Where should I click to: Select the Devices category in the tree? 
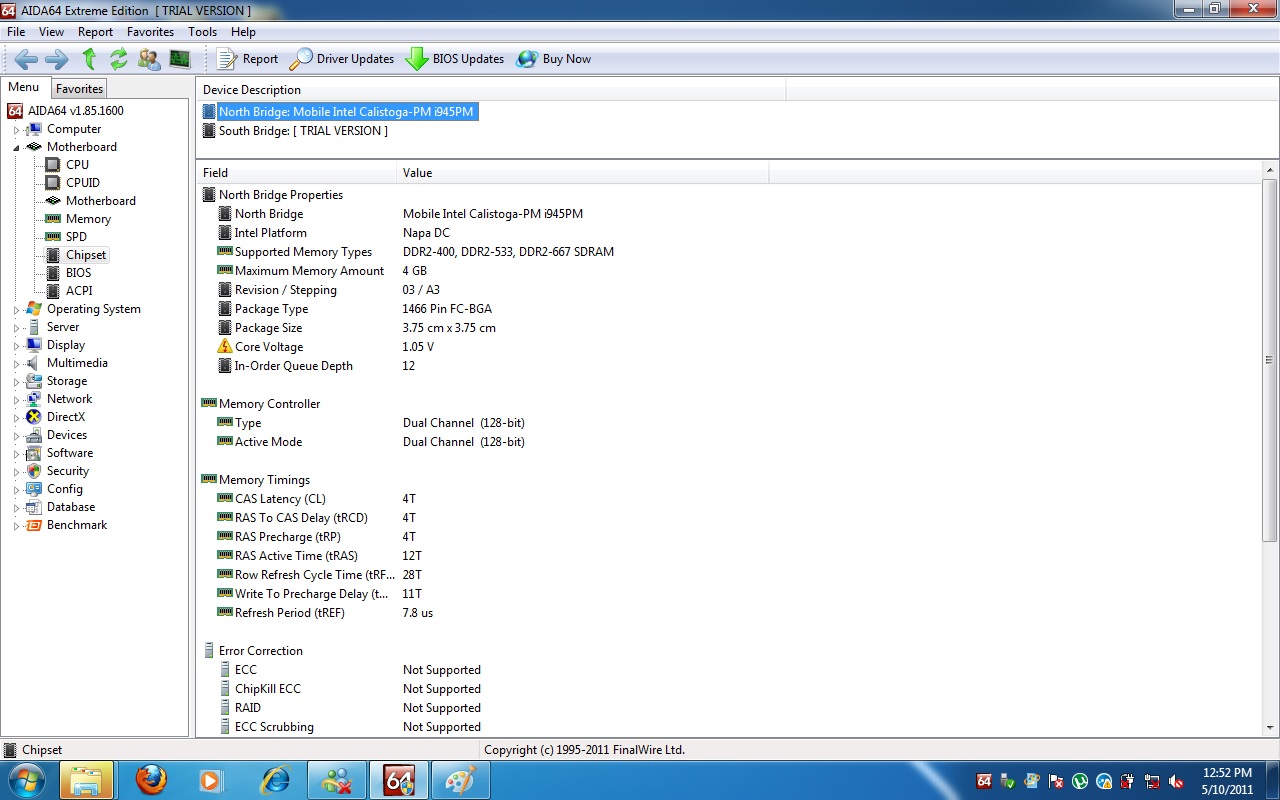click(66, 435)
